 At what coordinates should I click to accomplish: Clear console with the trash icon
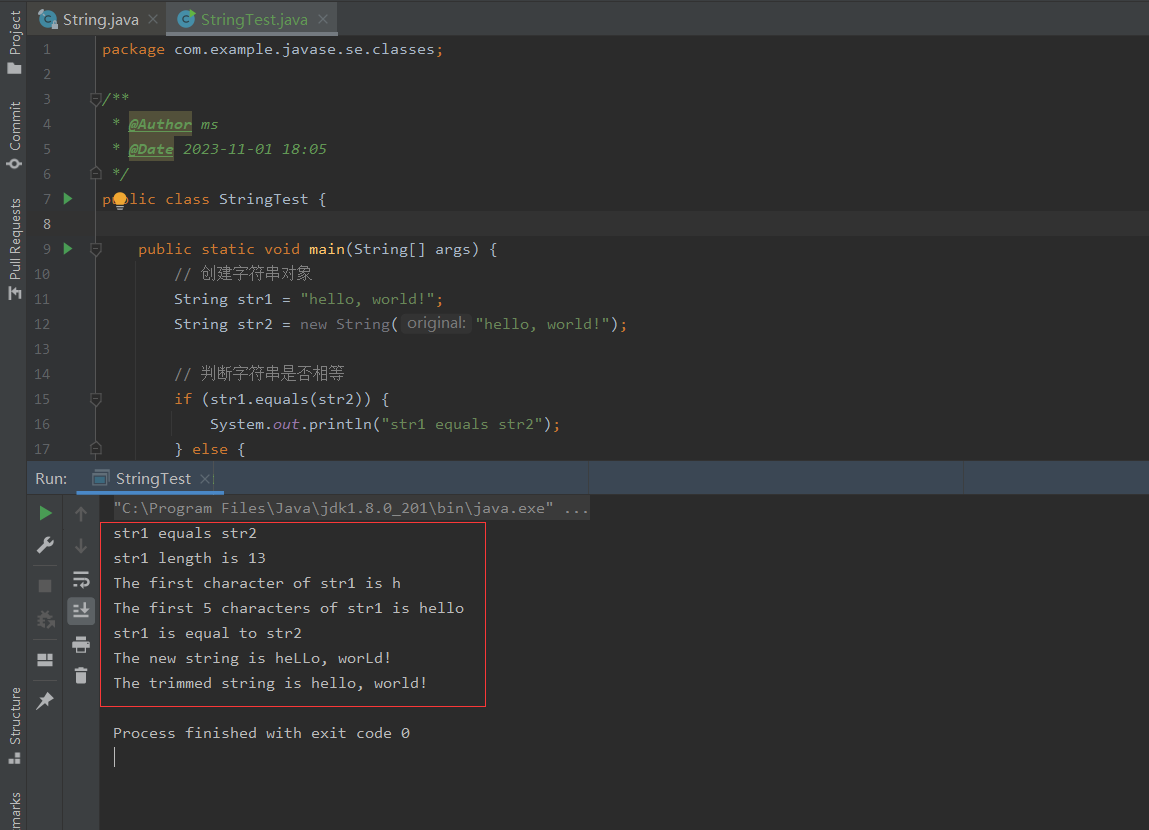point(81,675)
